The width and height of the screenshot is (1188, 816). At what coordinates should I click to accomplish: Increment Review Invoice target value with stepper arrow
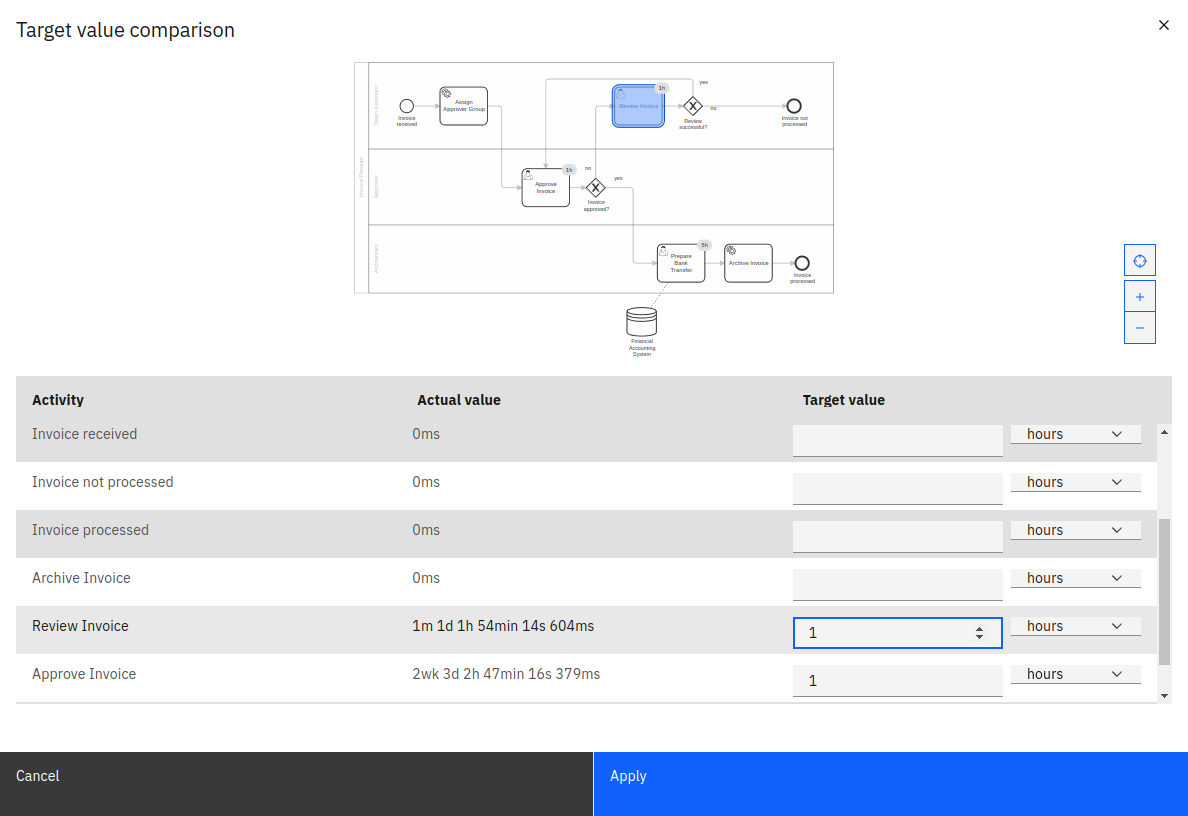point(978,628)
